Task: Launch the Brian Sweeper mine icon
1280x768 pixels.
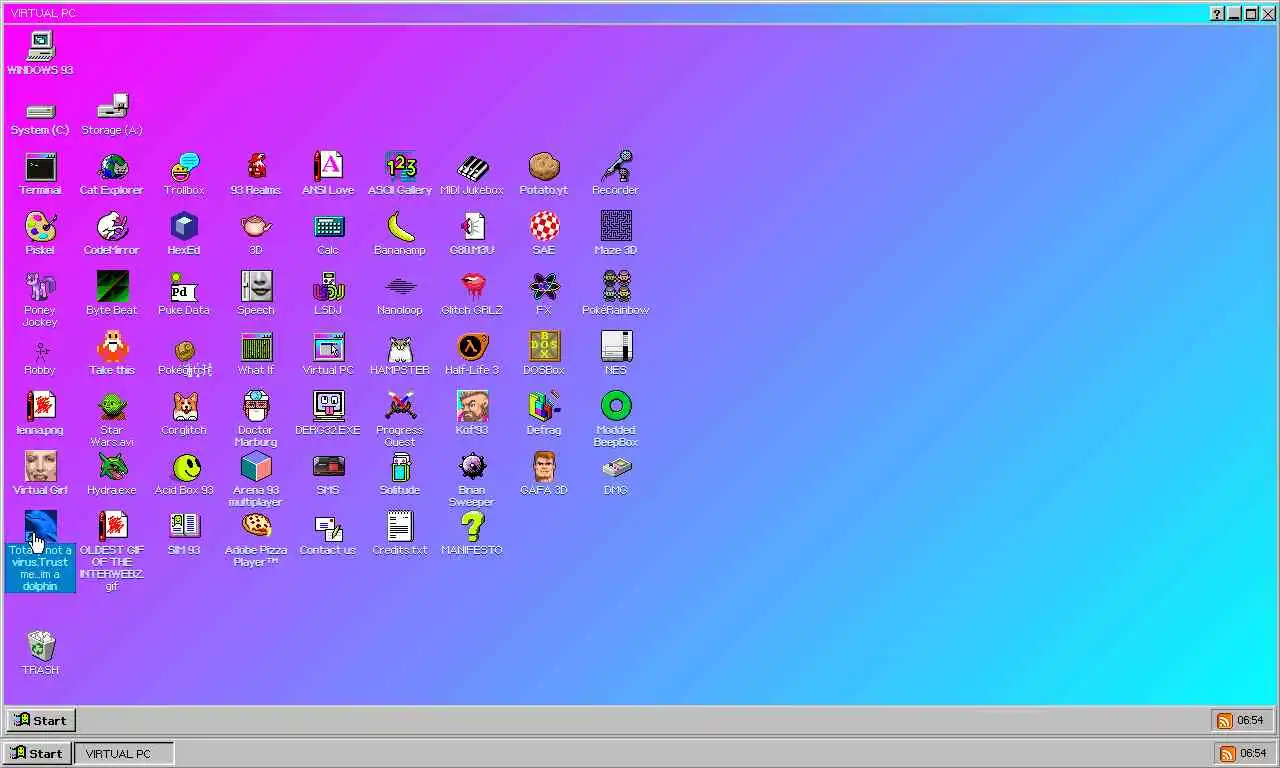Action: tap(472, 466)
